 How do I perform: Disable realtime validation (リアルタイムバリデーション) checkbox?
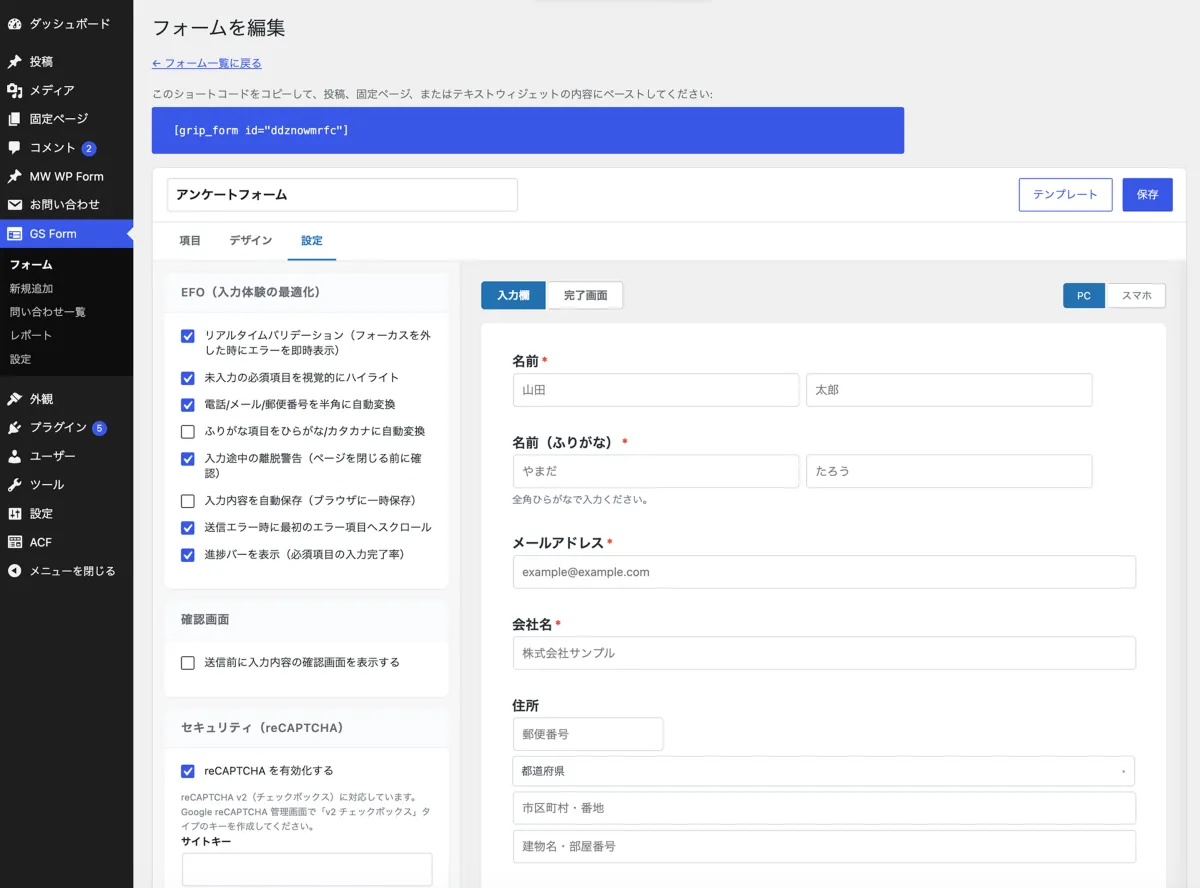click(187, 336)
